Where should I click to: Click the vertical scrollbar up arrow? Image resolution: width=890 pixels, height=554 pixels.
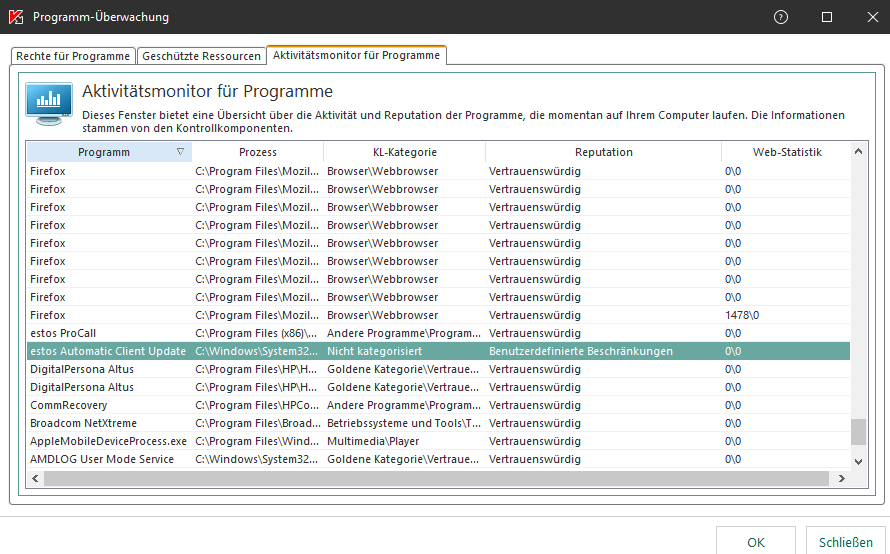coord(859,152)
